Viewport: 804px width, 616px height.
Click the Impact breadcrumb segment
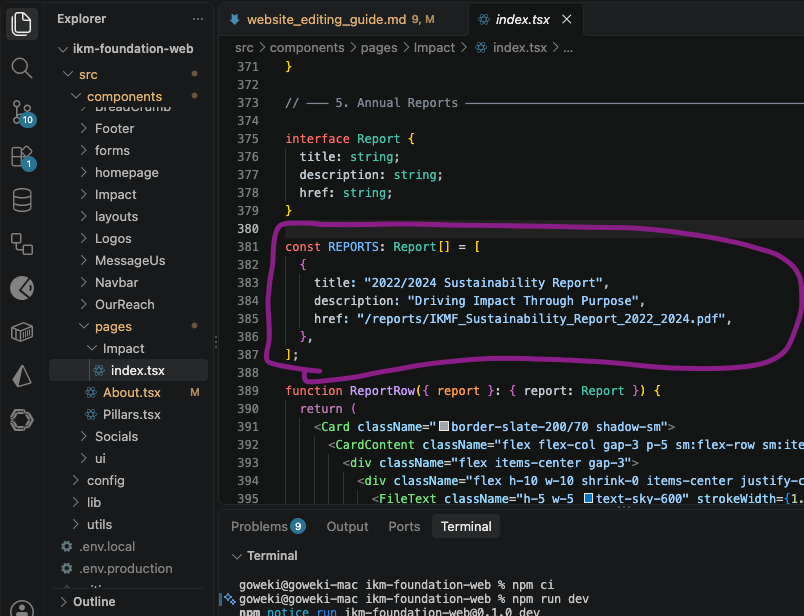pyautogui.click(x=434, y=48)
